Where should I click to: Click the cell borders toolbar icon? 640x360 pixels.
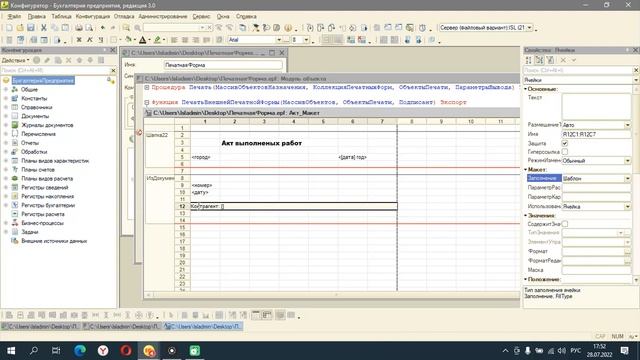(114, 40)
